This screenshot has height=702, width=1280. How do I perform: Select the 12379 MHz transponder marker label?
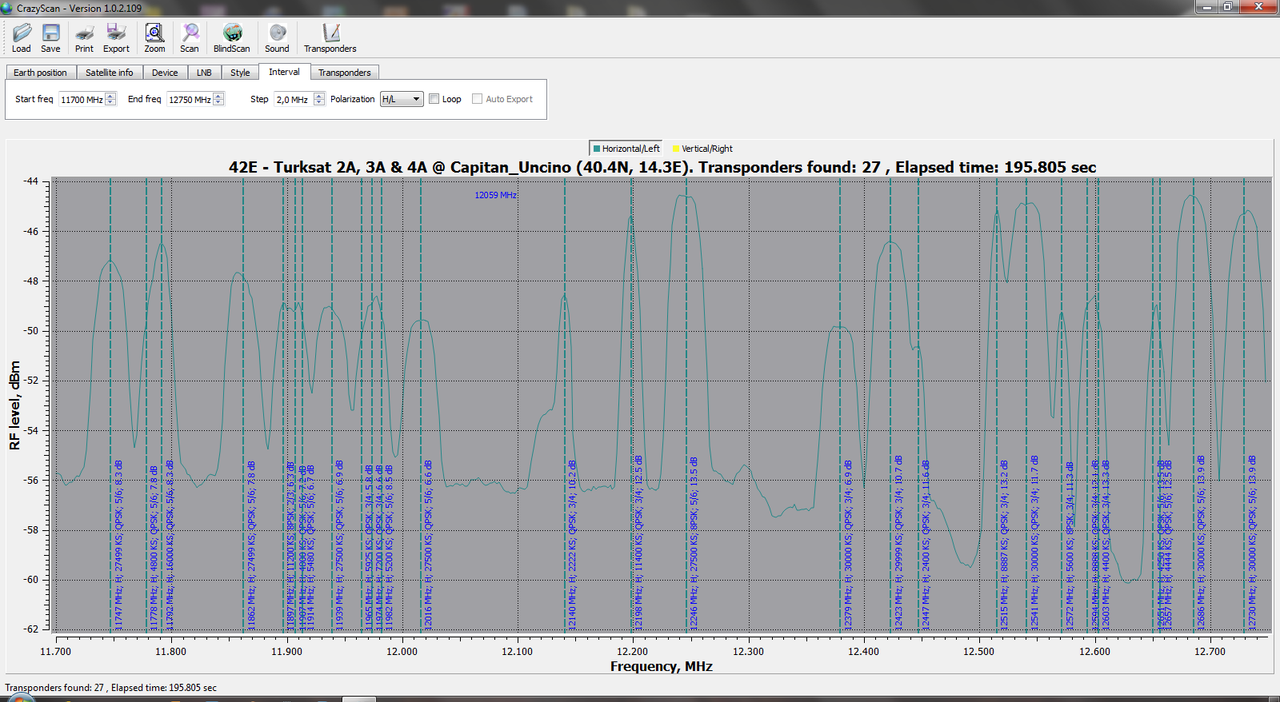coord(848,544)
